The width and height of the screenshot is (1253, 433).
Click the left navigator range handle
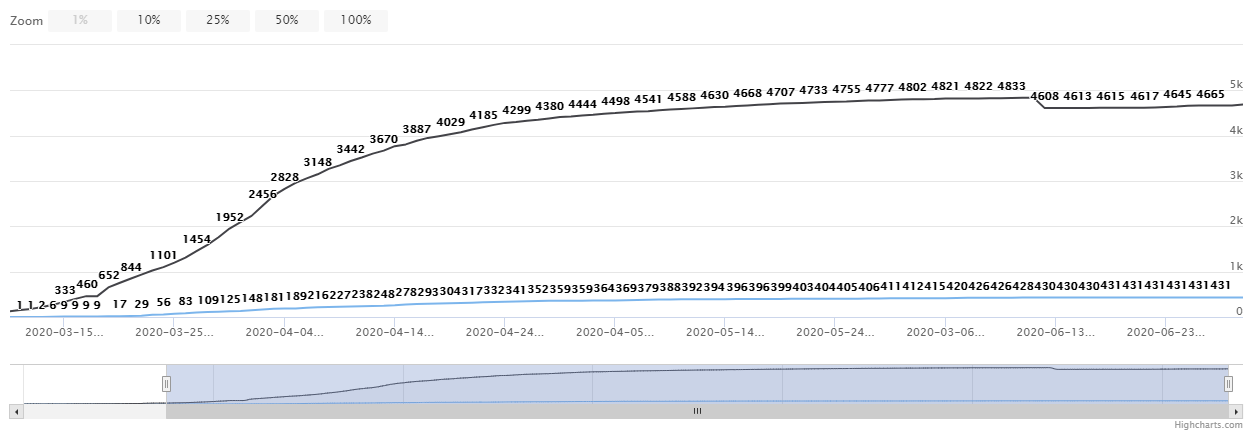tap(167, 383)
